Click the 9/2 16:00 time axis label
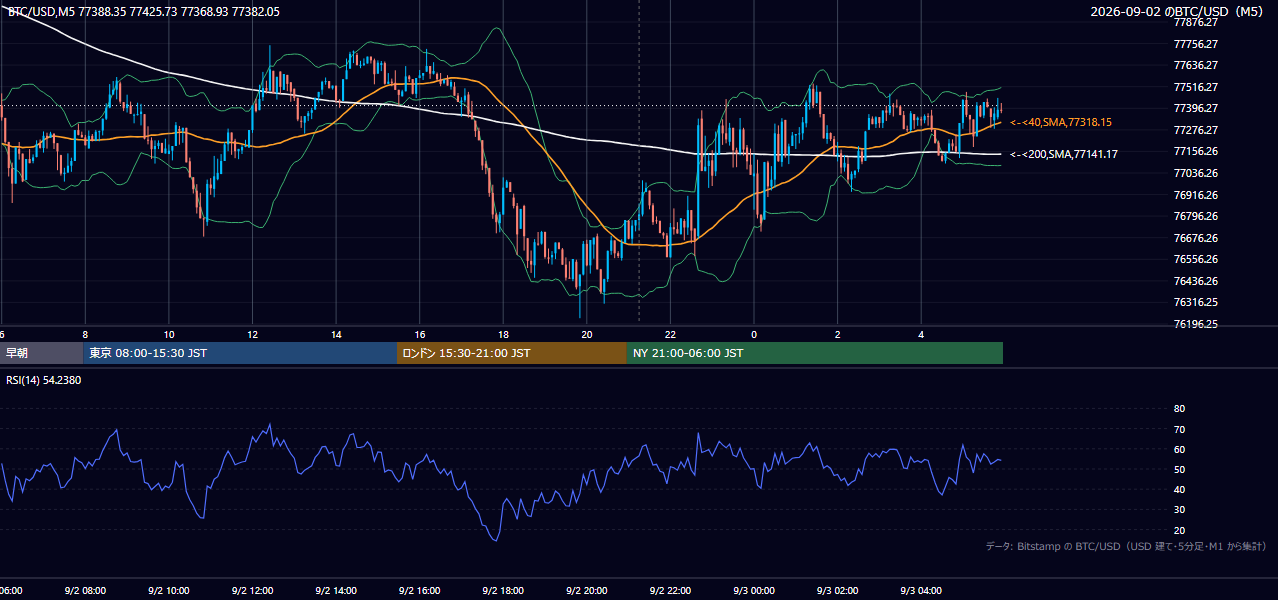The height and width of the screenshot is (600, 1278). tap(420, 591)
